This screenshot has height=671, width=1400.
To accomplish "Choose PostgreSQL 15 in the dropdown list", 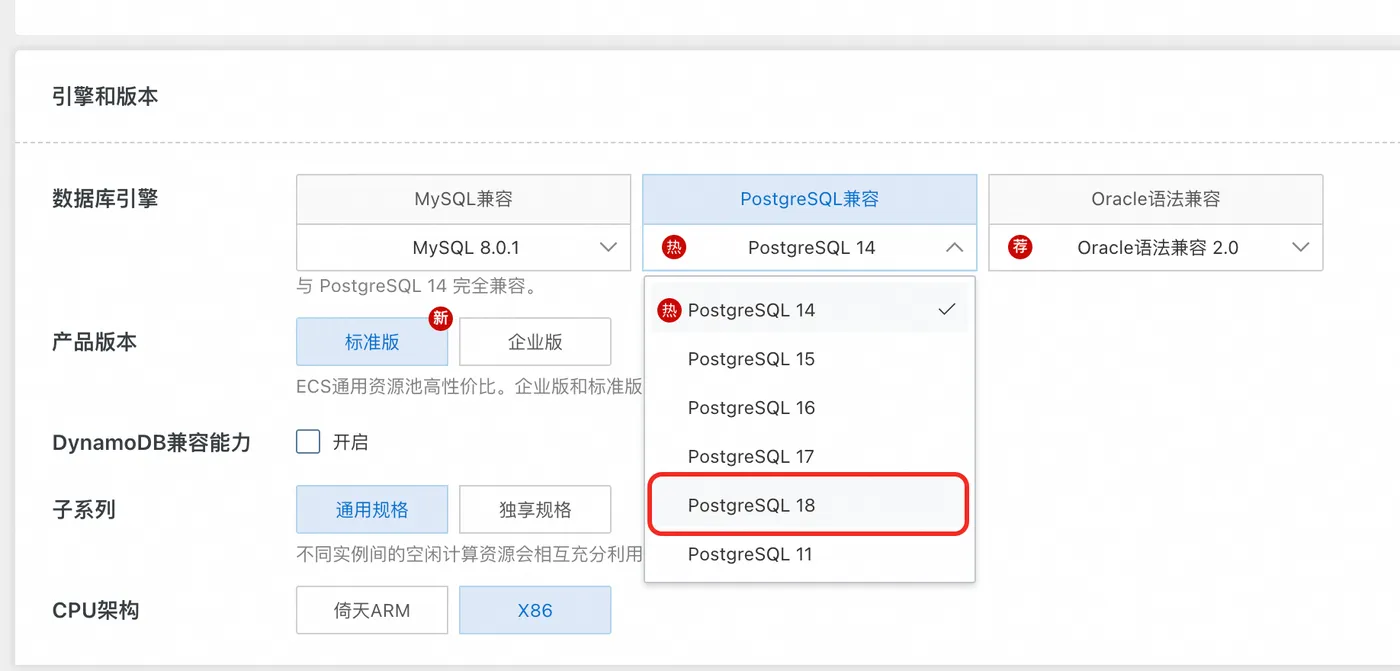I will 752,359.
